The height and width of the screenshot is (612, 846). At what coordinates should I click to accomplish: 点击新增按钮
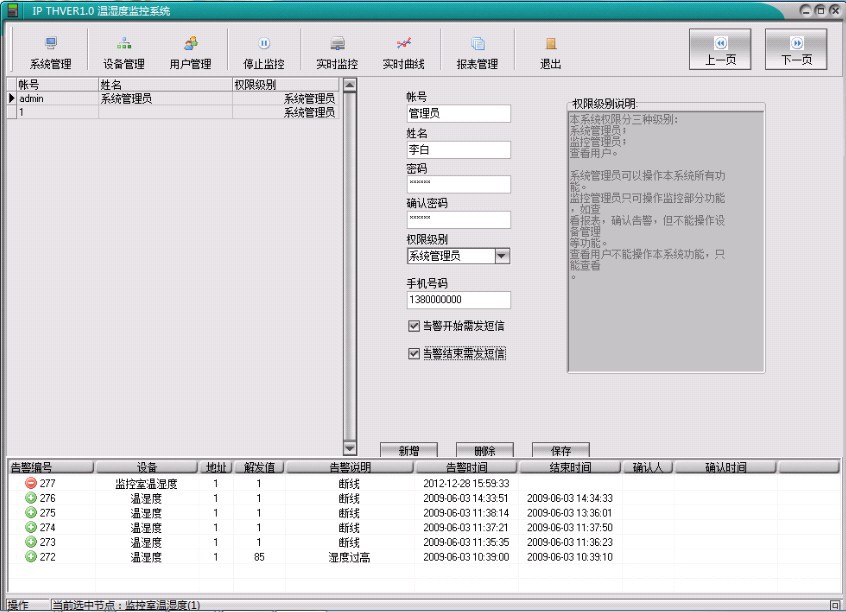(x=411, y=448)
